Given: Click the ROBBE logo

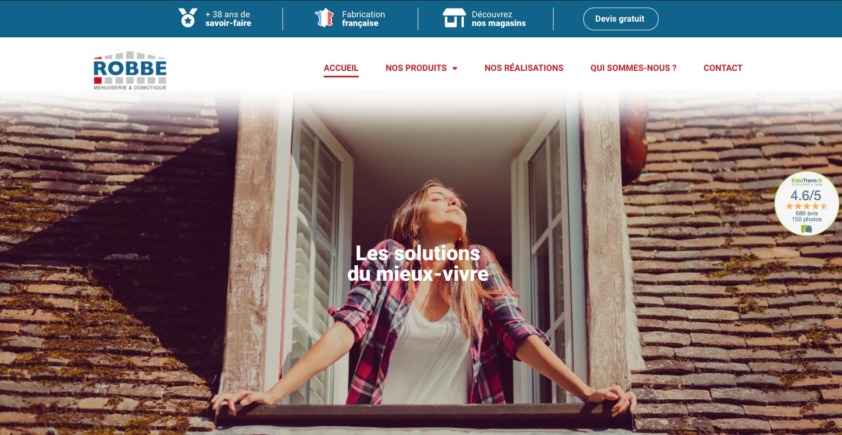Looking at the screenshot, I should coord(130,70).
